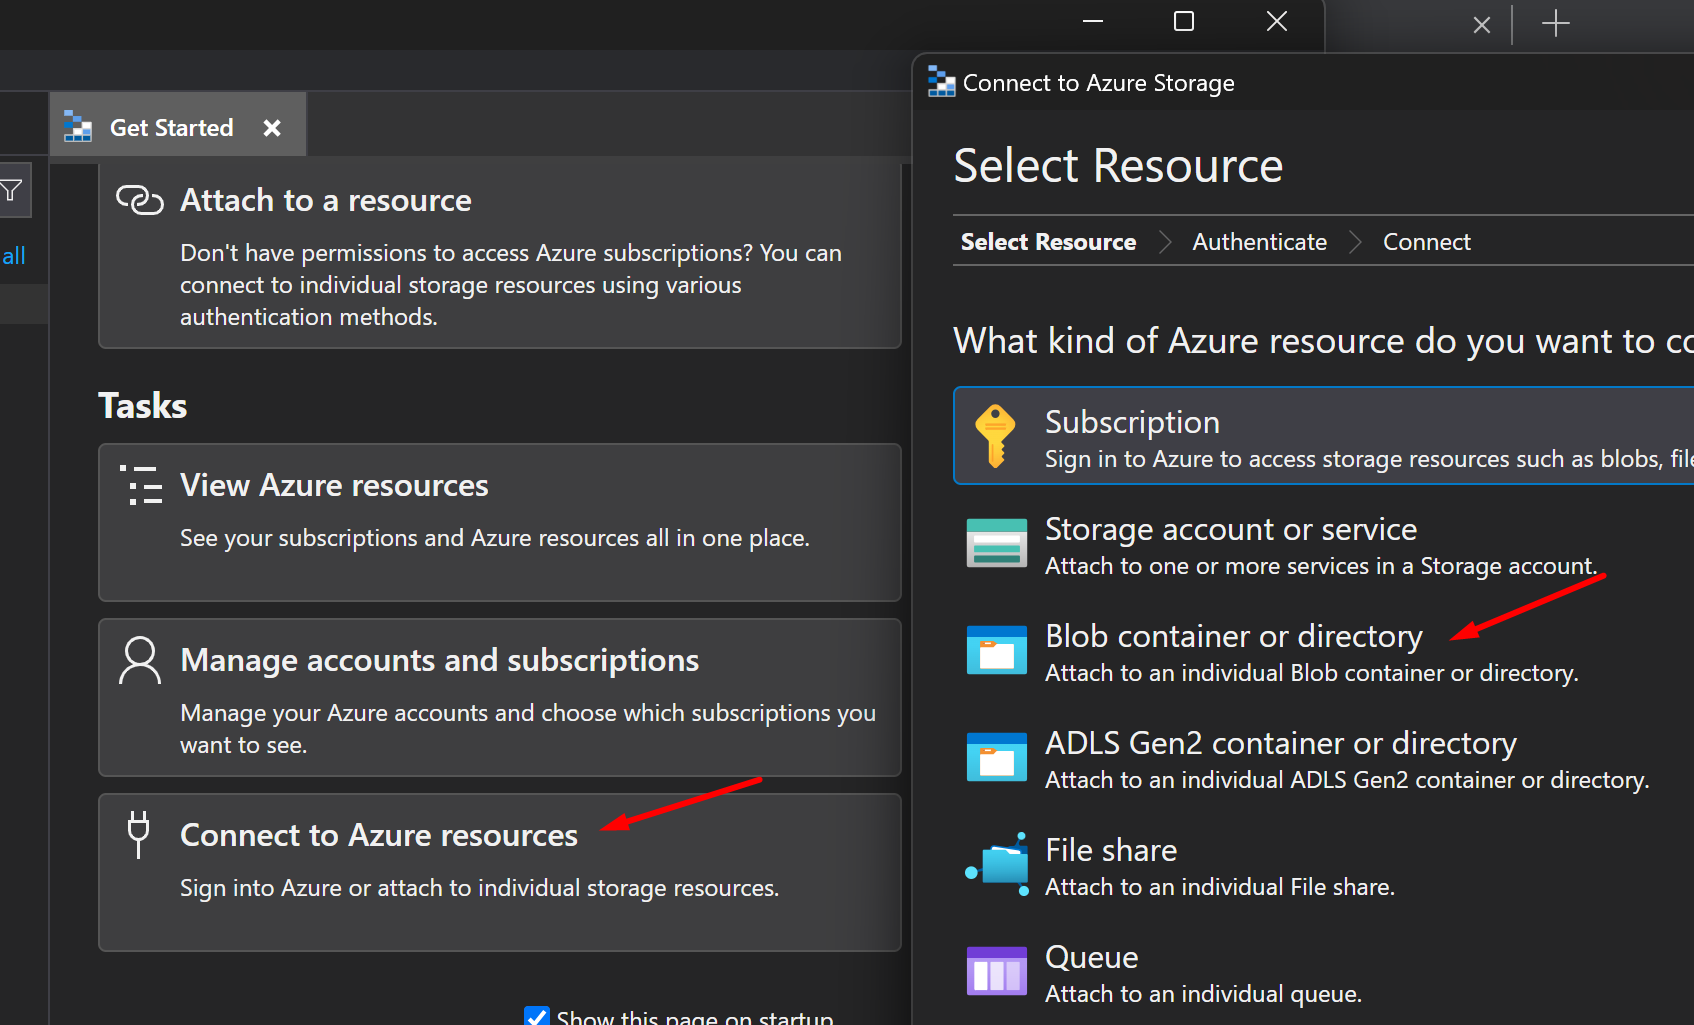
Task: Close the Get Started tab
Action: click(x=272, y=128)
